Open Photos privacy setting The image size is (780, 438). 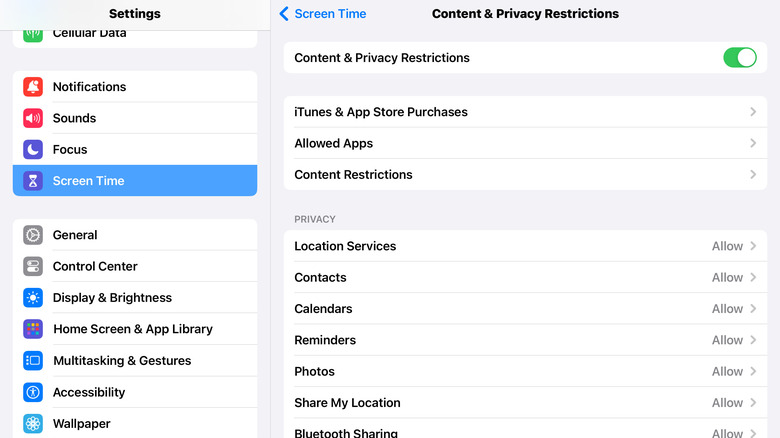tap(525, 371)
